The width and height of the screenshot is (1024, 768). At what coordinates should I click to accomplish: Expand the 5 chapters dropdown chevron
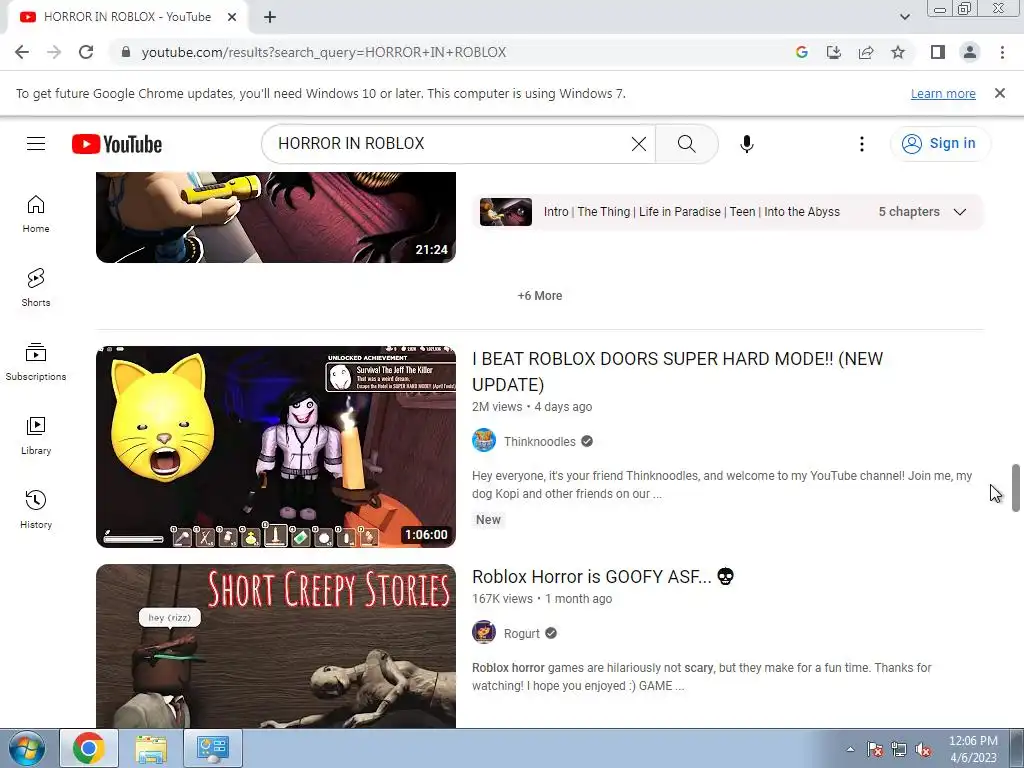pos(960,212)
